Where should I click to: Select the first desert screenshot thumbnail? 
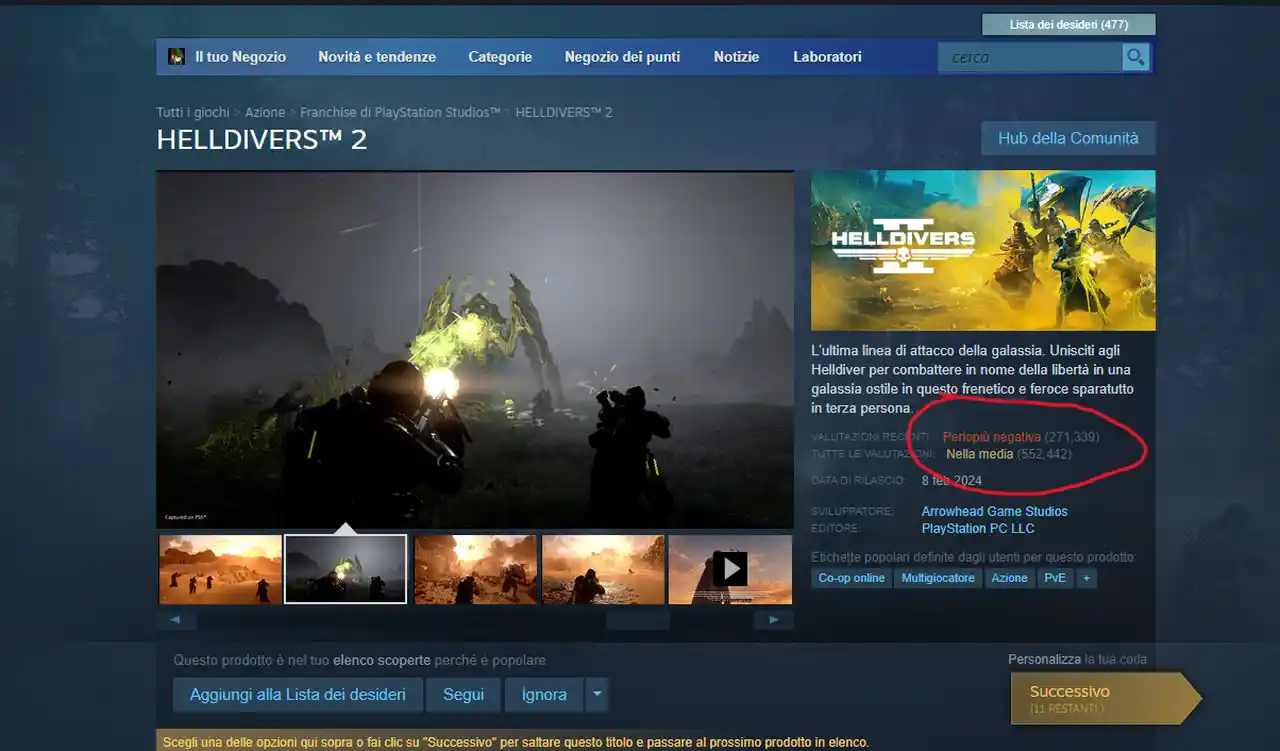(x=220, y=569)
